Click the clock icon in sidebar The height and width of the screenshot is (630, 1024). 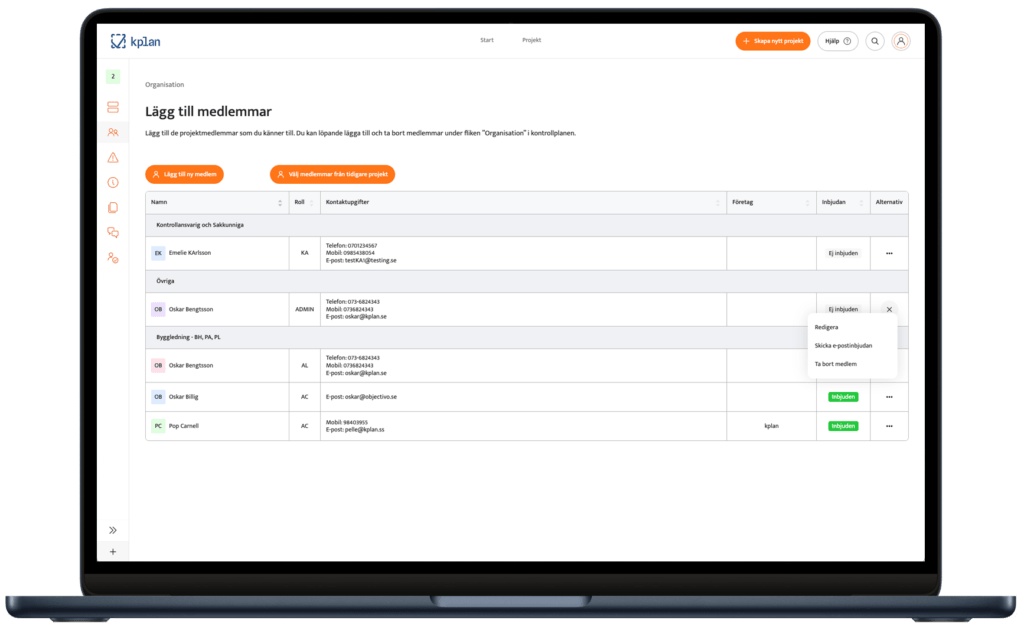[x=113, y=182]
